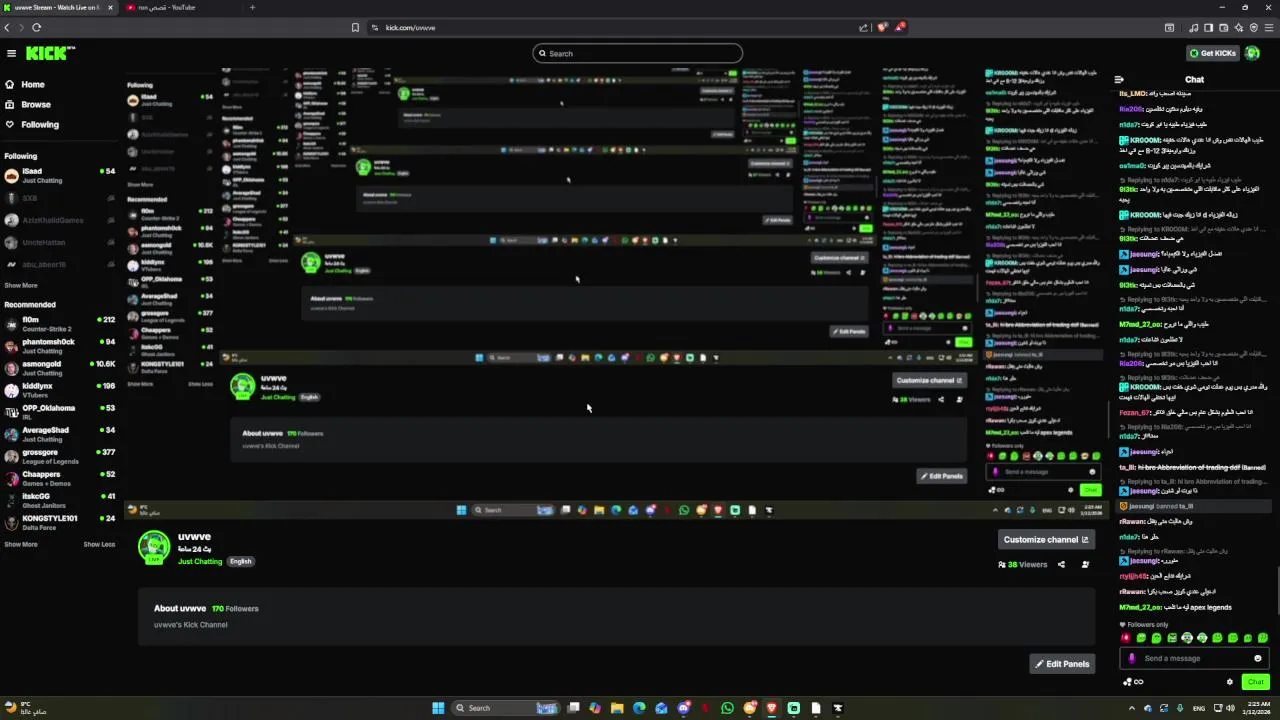
Task: Click the green Chat send button
Action: tap(1256, 682)
